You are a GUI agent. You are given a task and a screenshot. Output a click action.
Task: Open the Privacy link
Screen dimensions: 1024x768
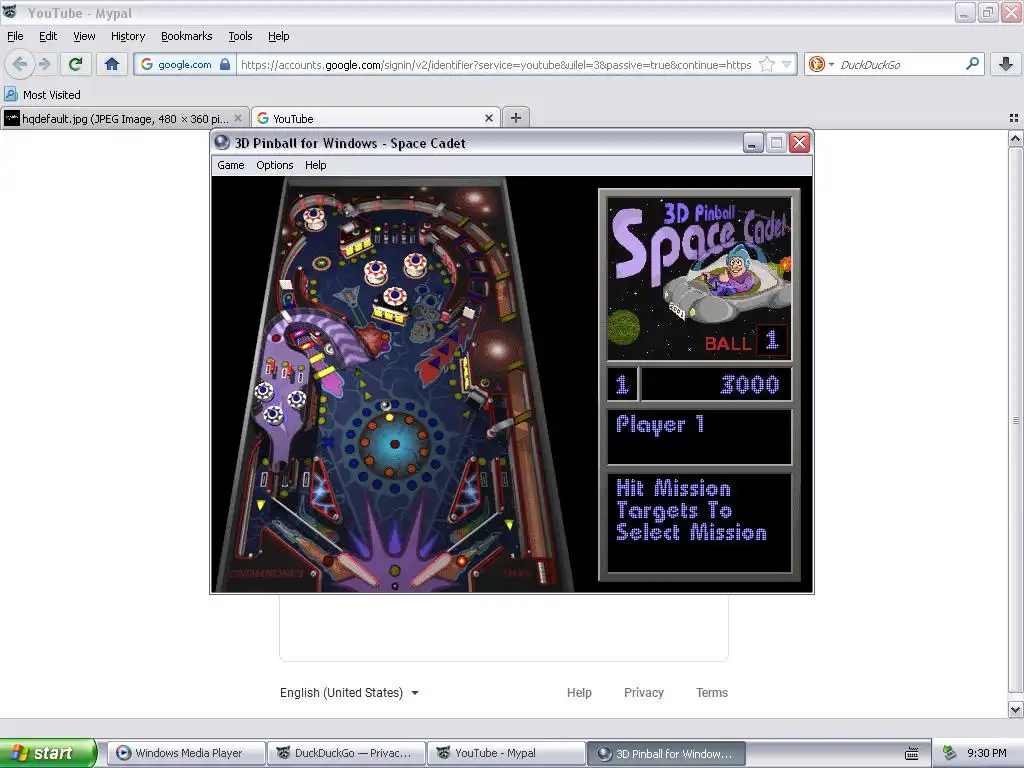point(644,692)
